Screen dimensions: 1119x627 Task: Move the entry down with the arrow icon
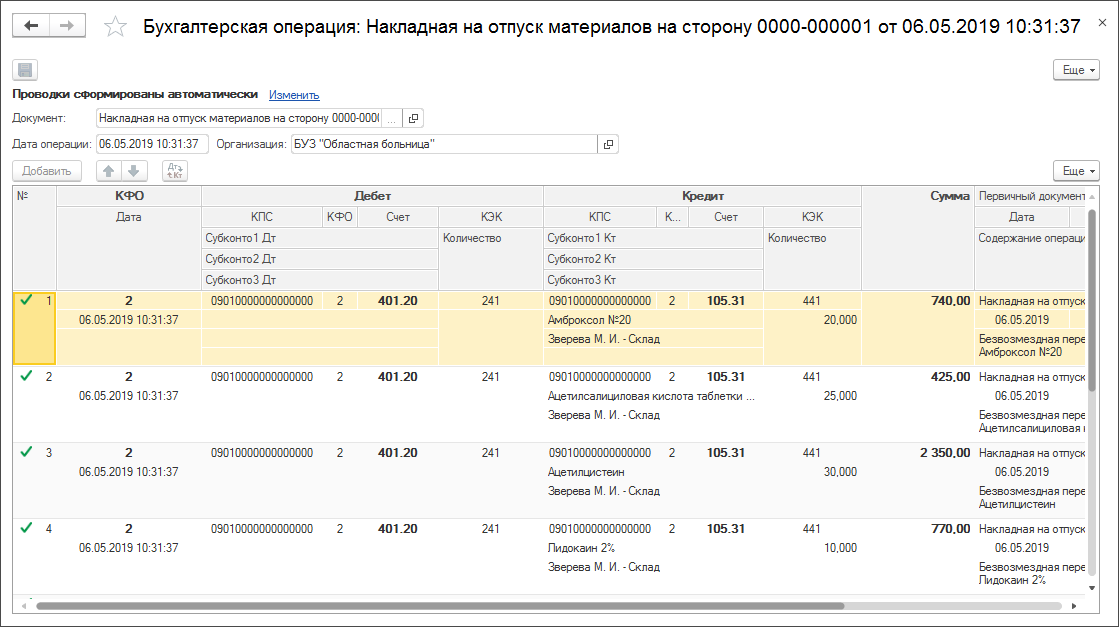click(x=134, y=171)
